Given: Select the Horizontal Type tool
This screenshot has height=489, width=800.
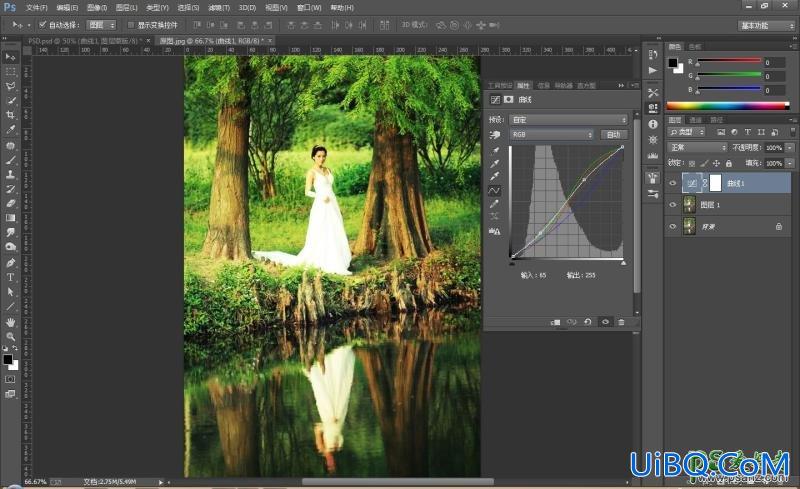Looking at the screenshot, I should 10,277.
